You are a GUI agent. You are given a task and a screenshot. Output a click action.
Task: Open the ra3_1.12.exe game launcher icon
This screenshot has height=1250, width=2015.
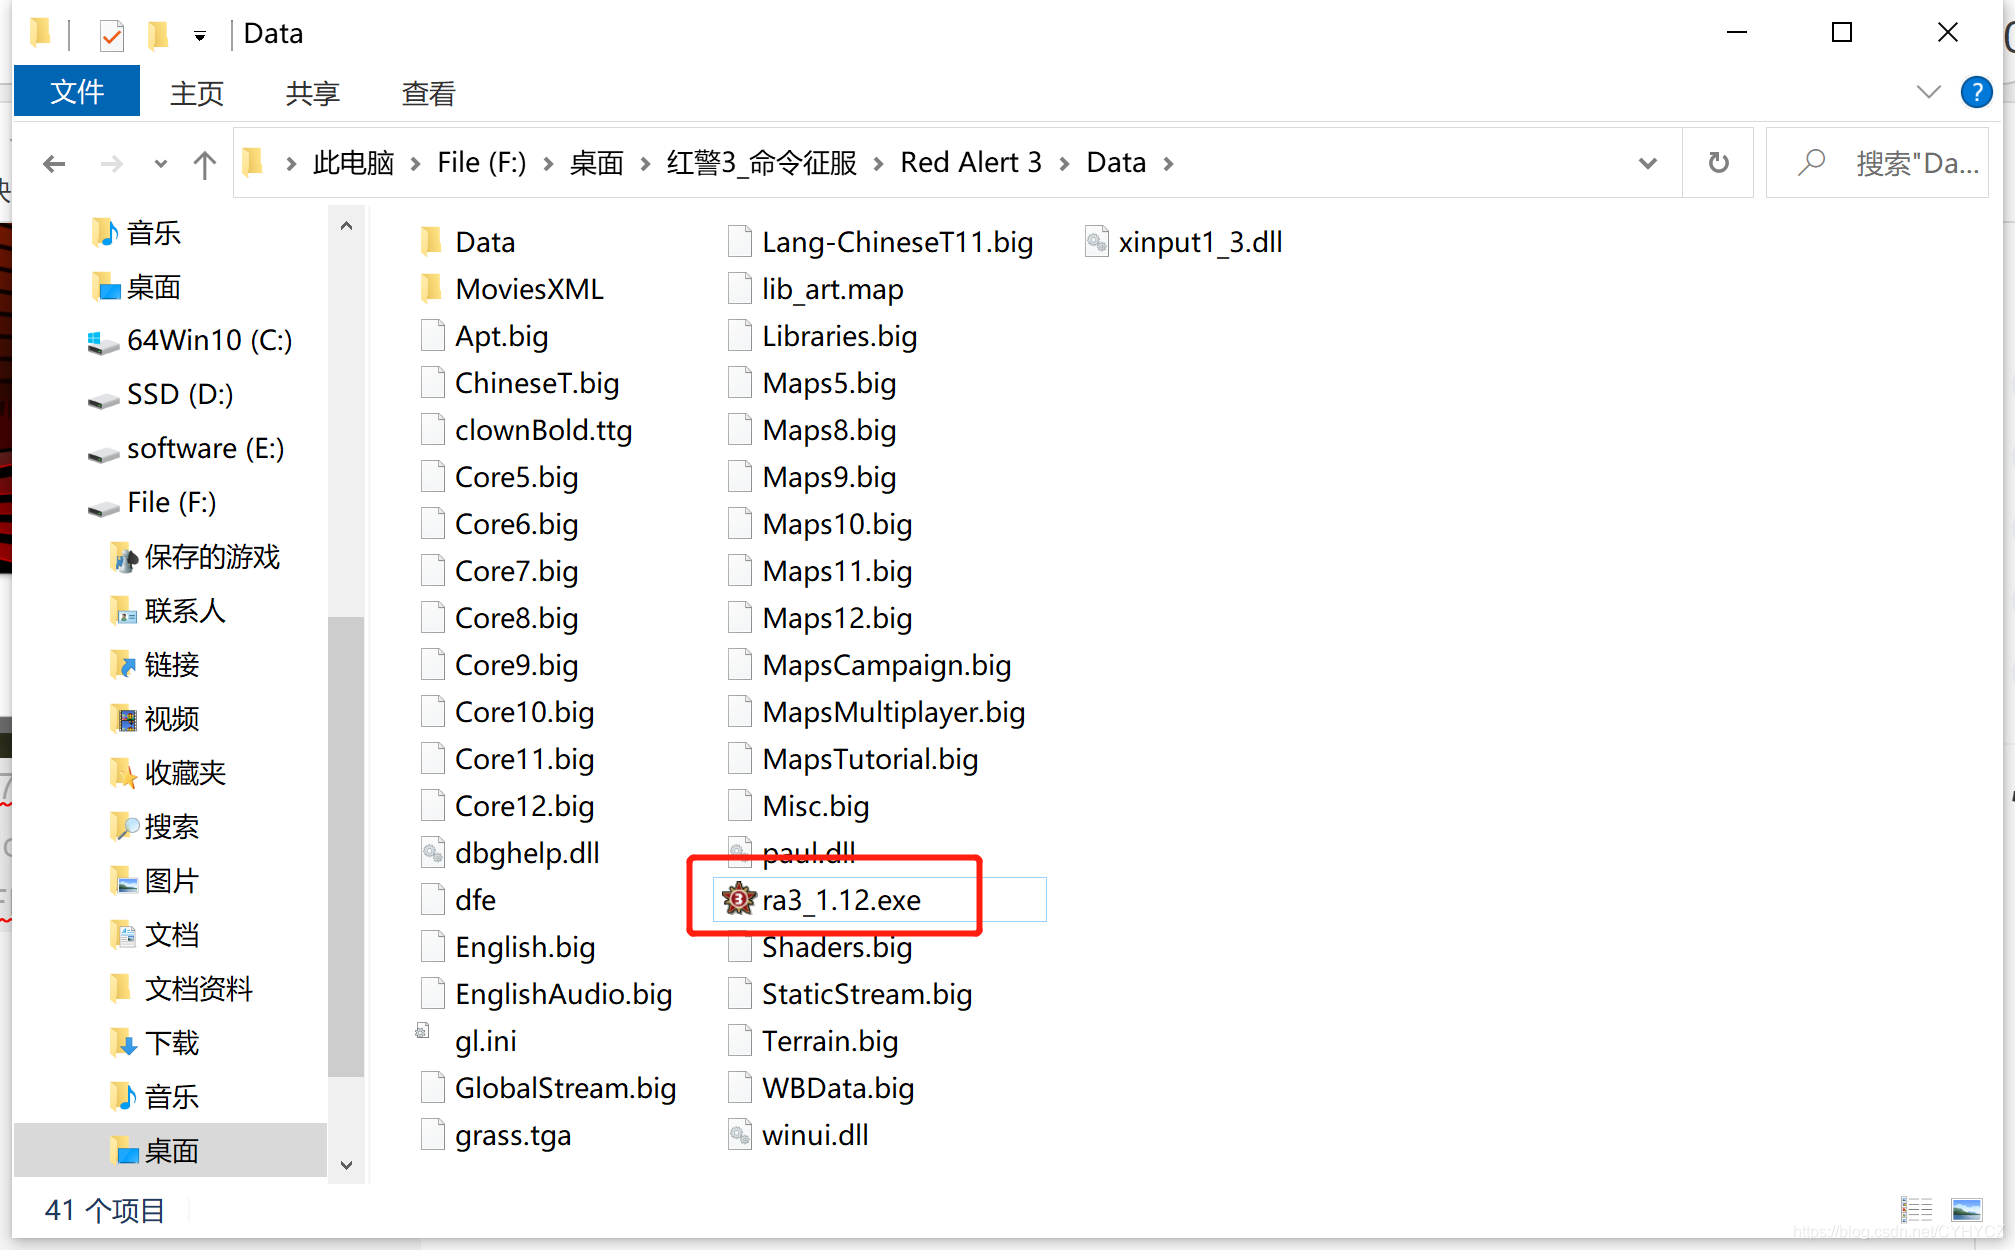point(739,900)
